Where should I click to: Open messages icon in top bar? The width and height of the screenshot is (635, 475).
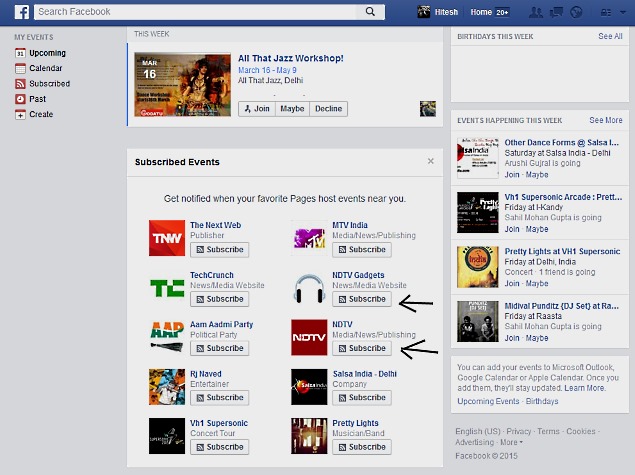point(556,13)
